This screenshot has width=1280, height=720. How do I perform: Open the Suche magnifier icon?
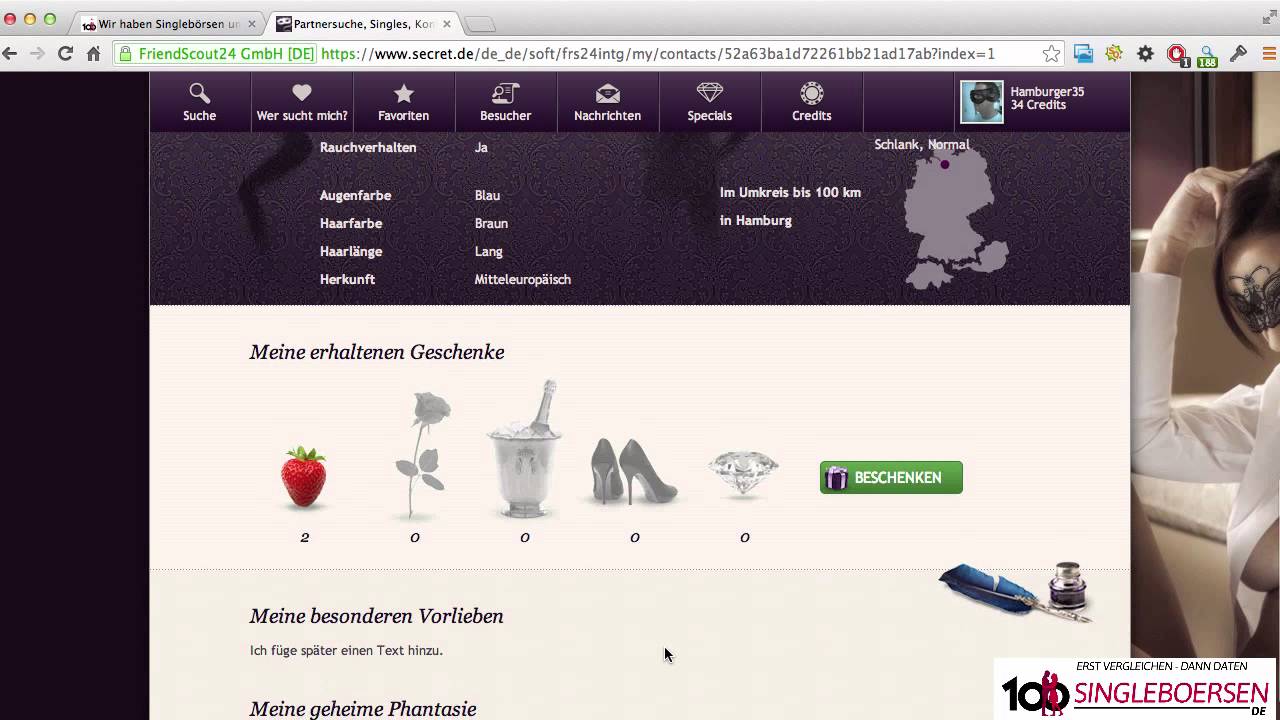[199, 94]
